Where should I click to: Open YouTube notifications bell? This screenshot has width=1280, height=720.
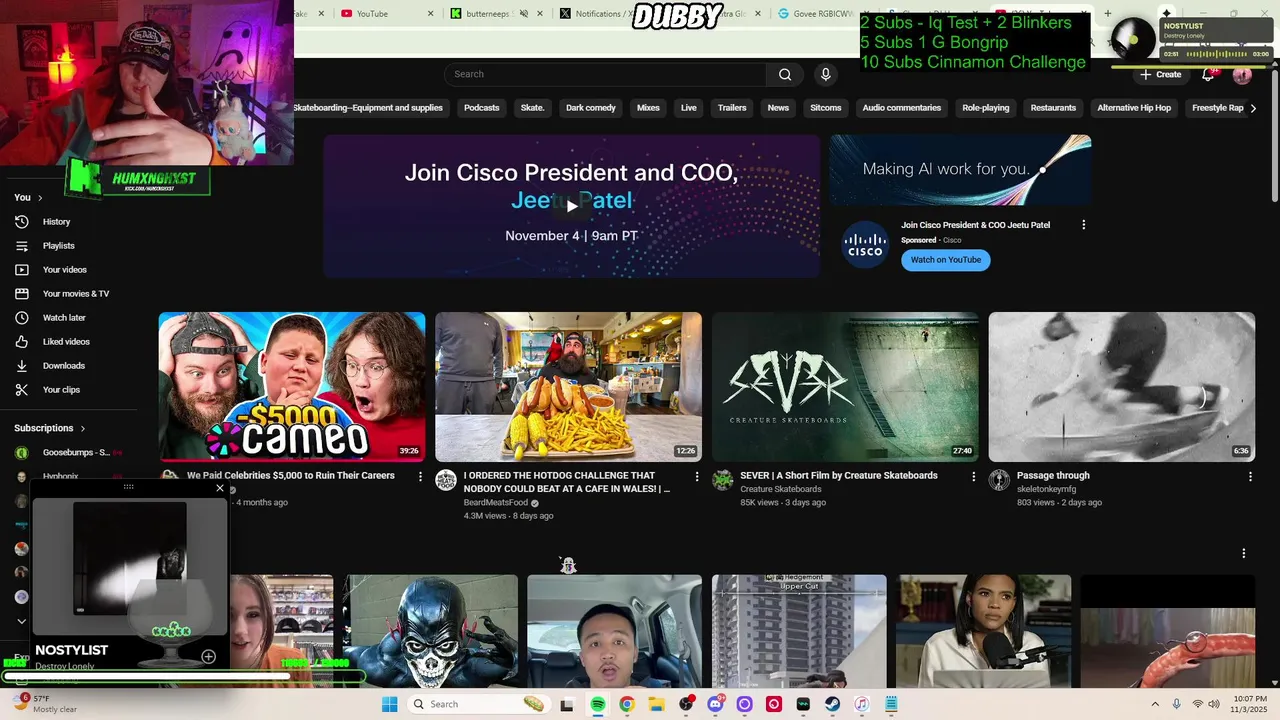(1208, 75)
